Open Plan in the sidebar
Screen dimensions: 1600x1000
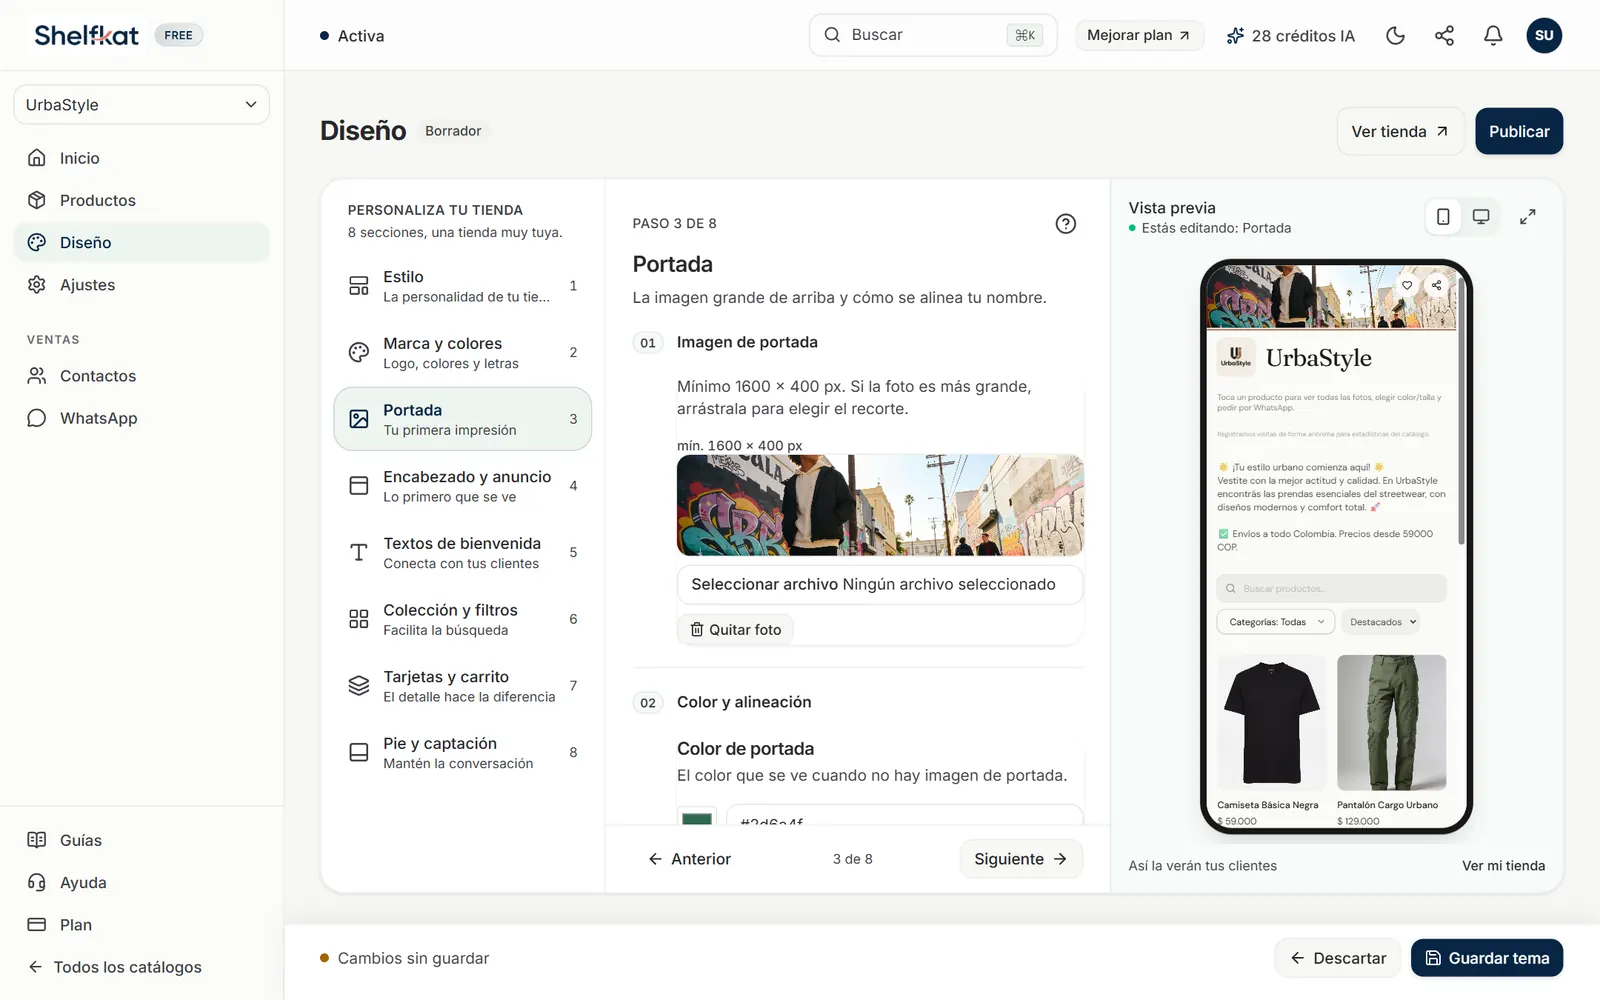(x=141, y=925)
